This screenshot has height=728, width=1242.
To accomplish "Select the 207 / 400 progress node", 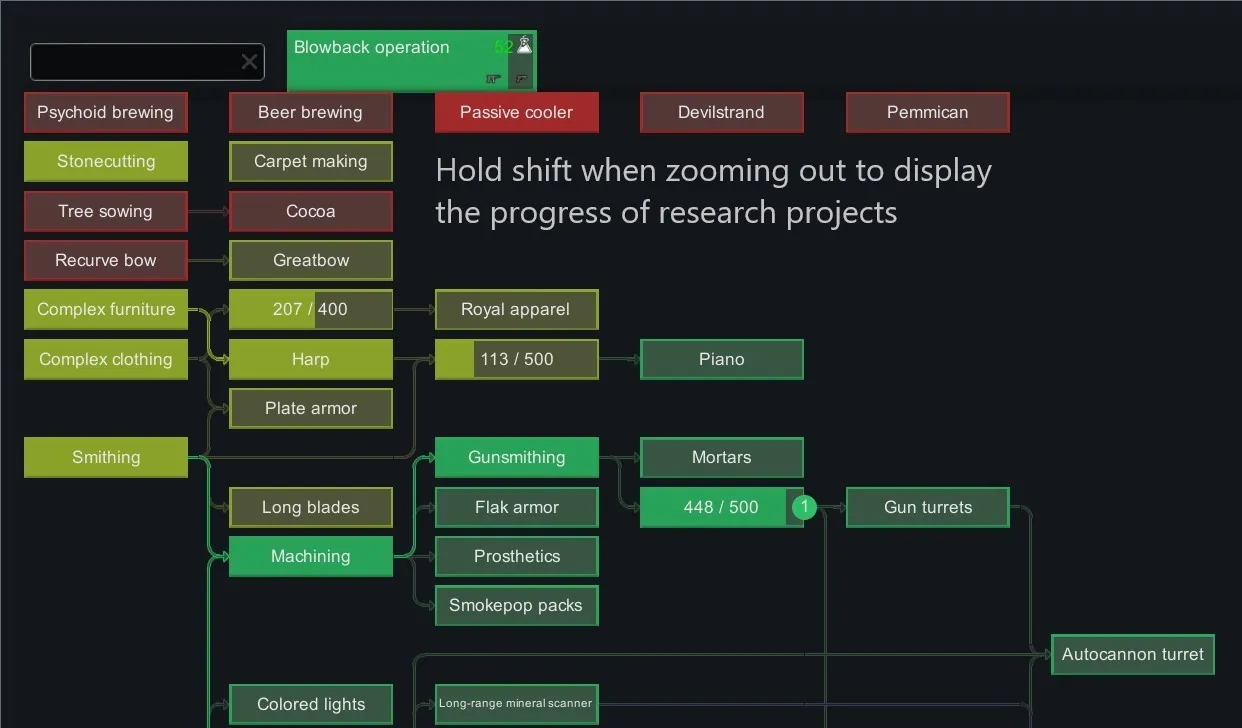I will pos(310,310).
